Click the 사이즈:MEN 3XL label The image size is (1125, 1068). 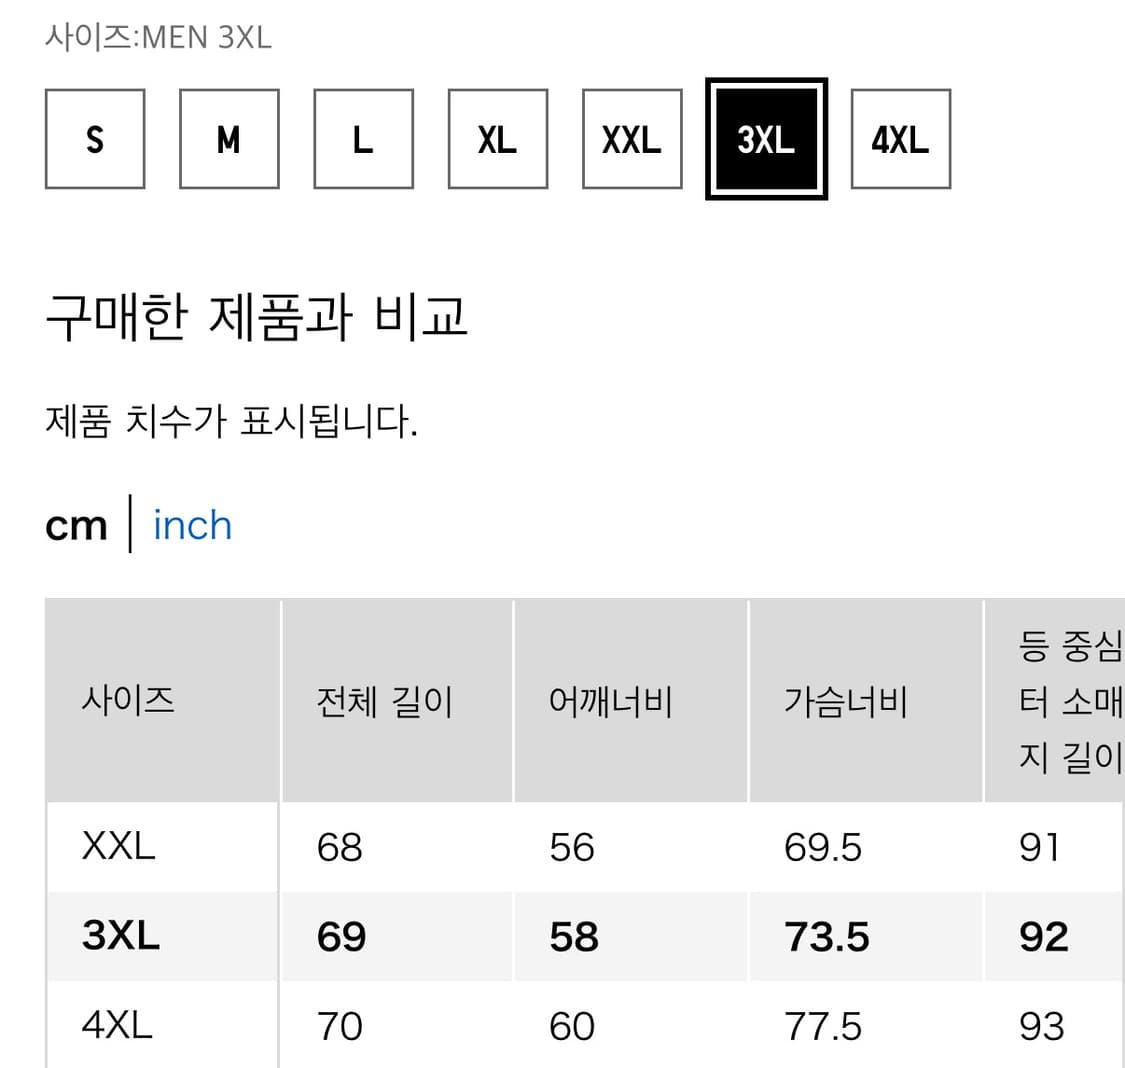(158, 37)
